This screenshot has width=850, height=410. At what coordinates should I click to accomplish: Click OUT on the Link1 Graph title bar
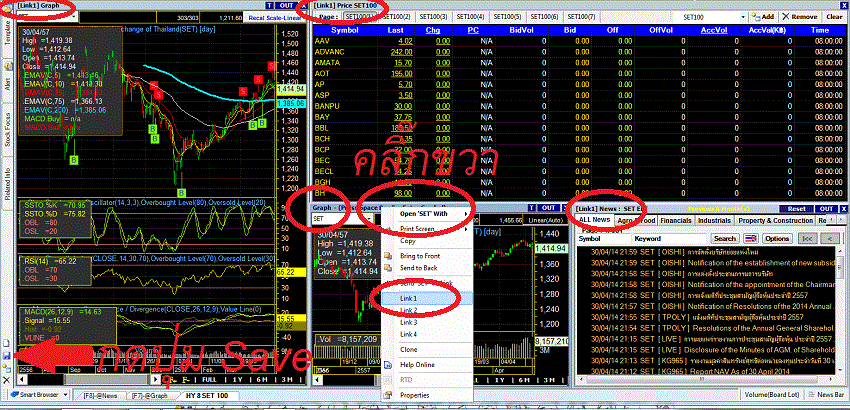click(286, 5)
